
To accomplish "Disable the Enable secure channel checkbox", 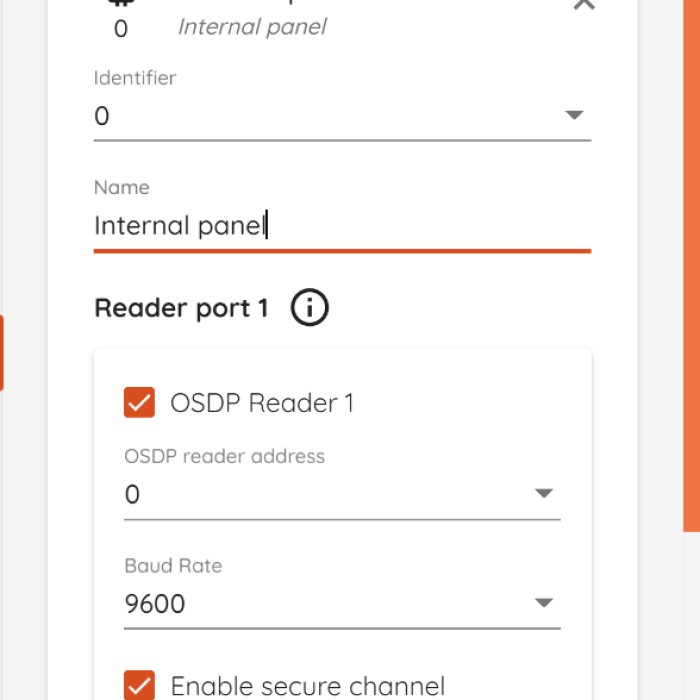I will point(139,685).
